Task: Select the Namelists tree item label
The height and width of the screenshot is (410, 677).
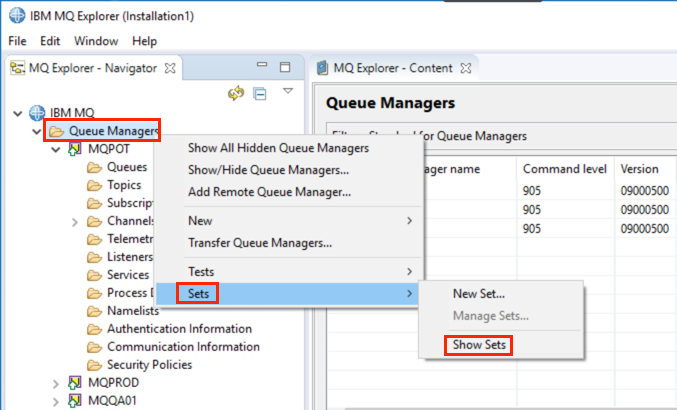Action: [133, 311]
